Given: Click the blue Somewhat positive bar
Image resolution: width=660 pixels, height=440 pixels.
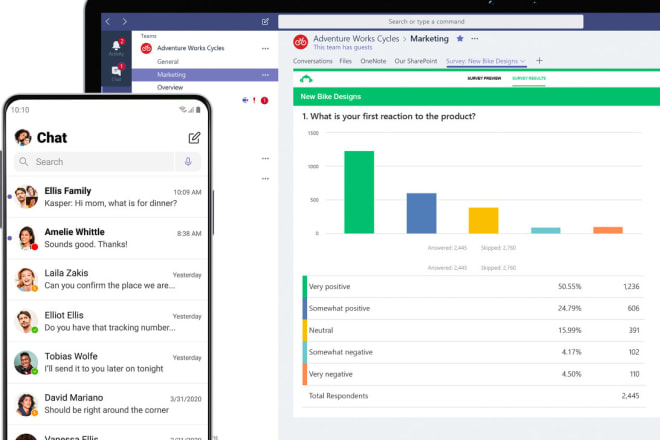Looking at the screenshot, I should 421,213.
